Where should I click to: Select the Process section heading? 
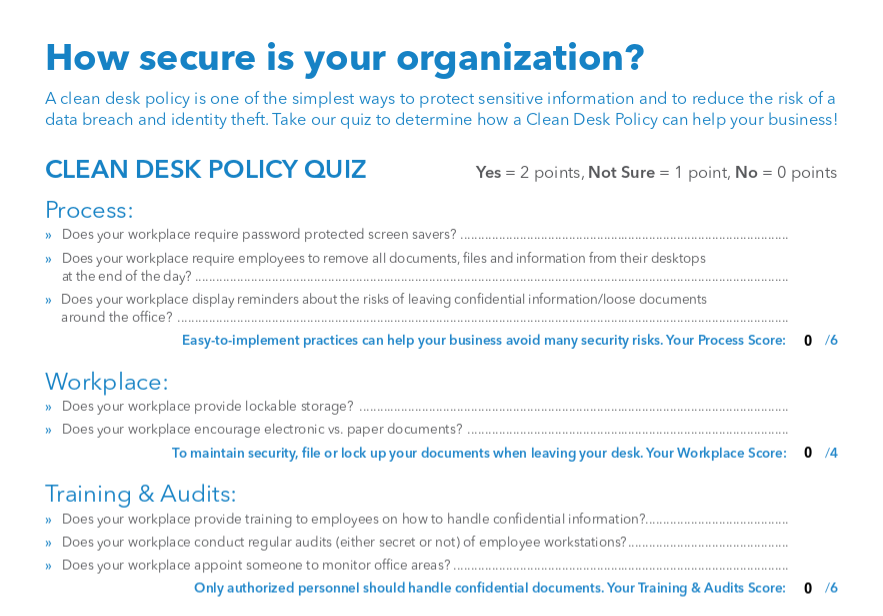point(89,211)
